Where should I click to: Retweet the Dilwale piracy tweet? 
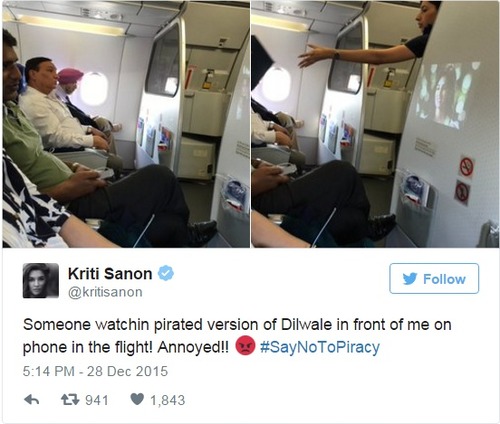coord(70,400)
